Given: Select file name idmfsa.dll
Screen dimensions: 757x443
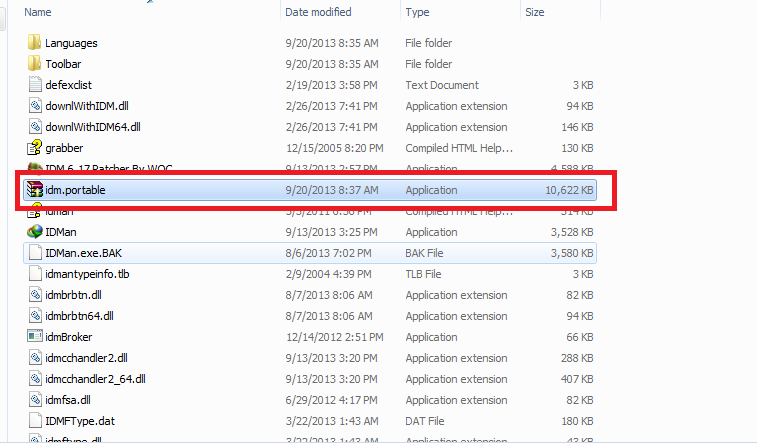Looking at the screenshot, I should pyautogui.click(x=68, y=400).
